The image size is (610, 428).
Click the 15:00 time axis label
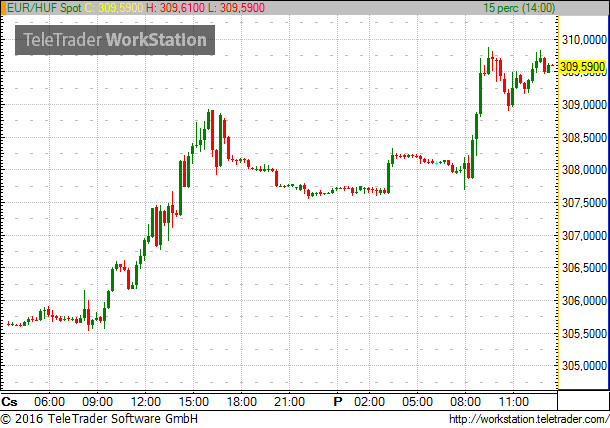coord(193,401)
